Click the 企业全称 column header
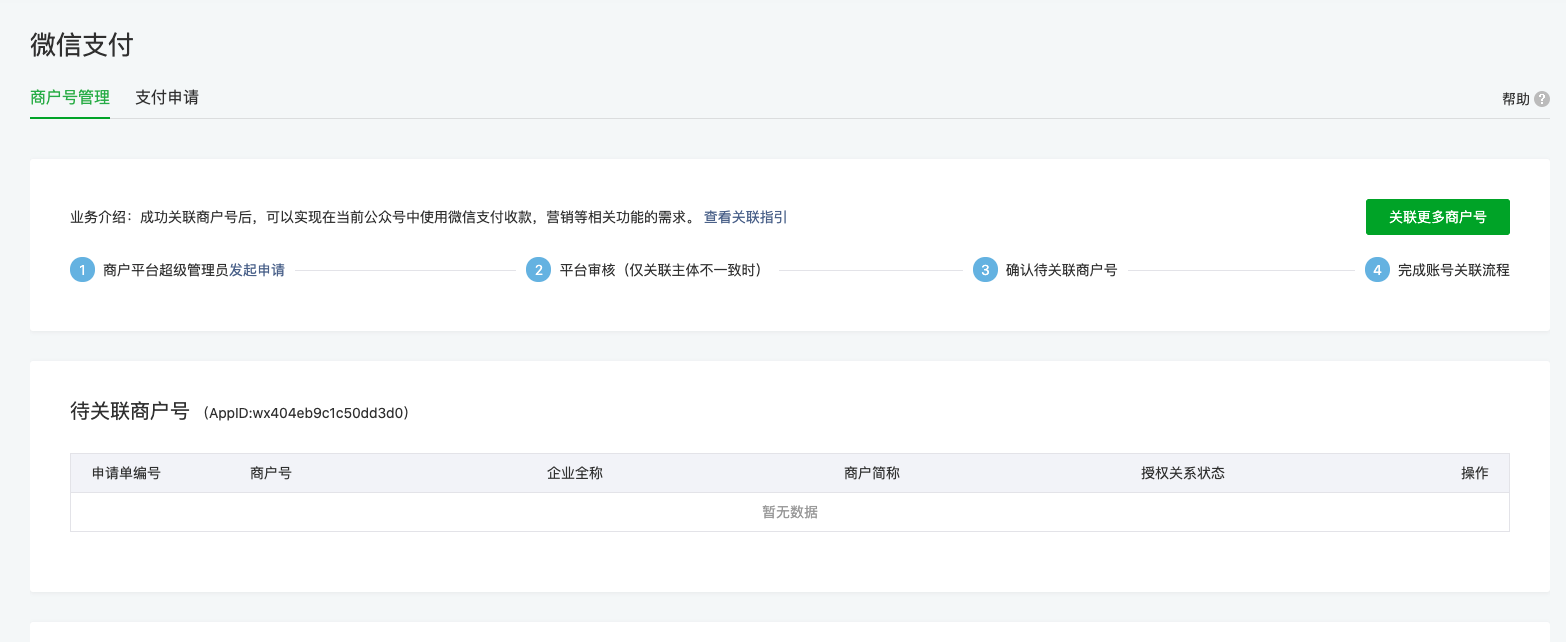 click(x=575, y=473)
